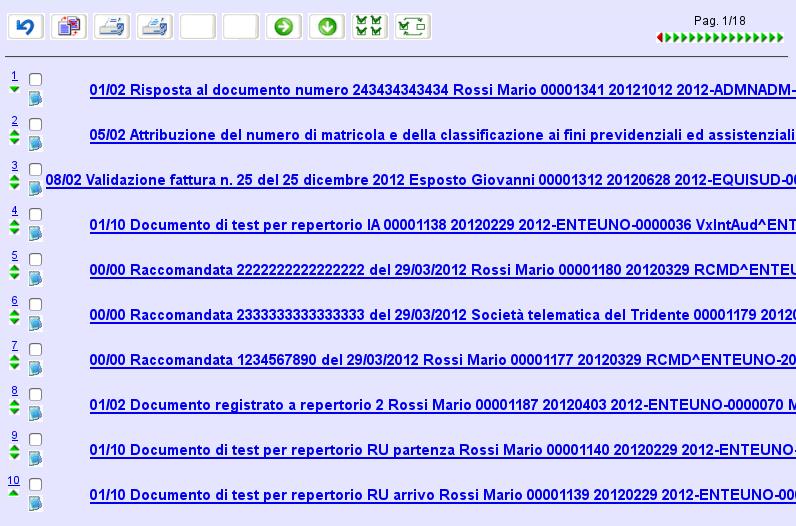Tick the checkbox for row 4 Documento di test IA
796x526 pixels.
[35, 214]
